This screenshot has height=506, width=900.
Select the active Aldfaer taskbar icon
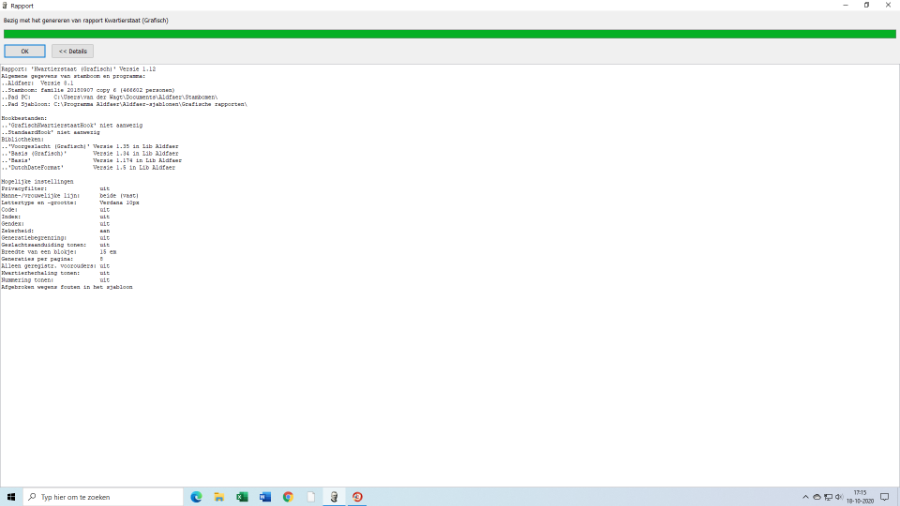point(334,497)
